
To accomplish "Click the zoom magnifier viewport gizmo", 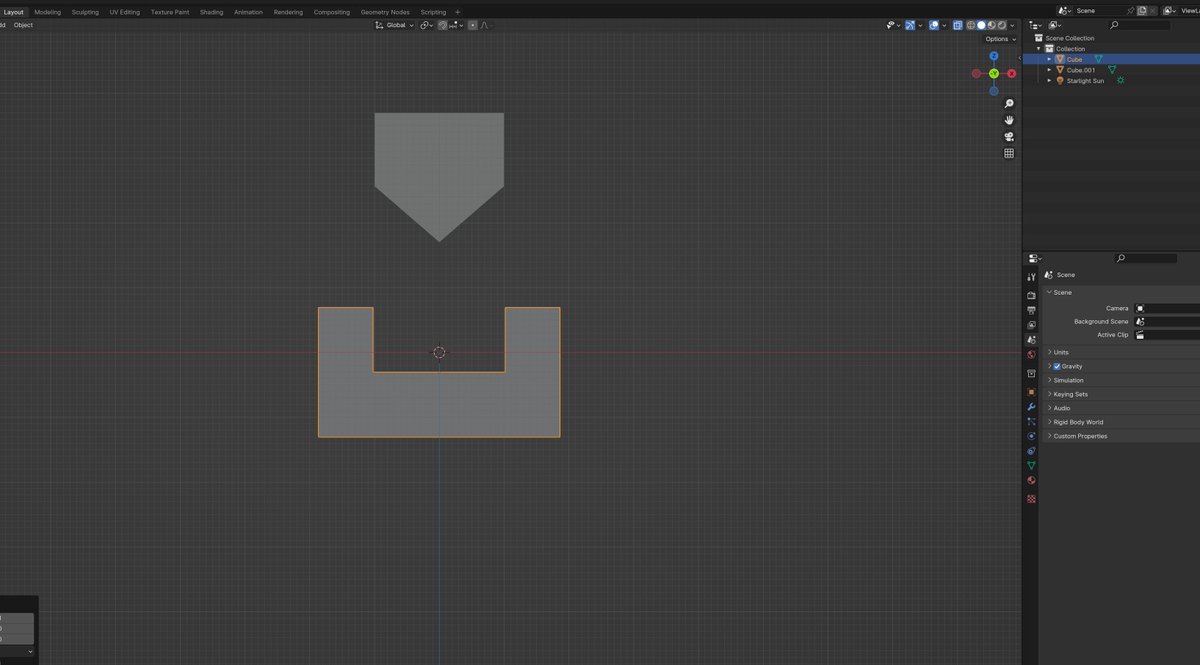I will pyautogui.click(x=1009, y=104).
